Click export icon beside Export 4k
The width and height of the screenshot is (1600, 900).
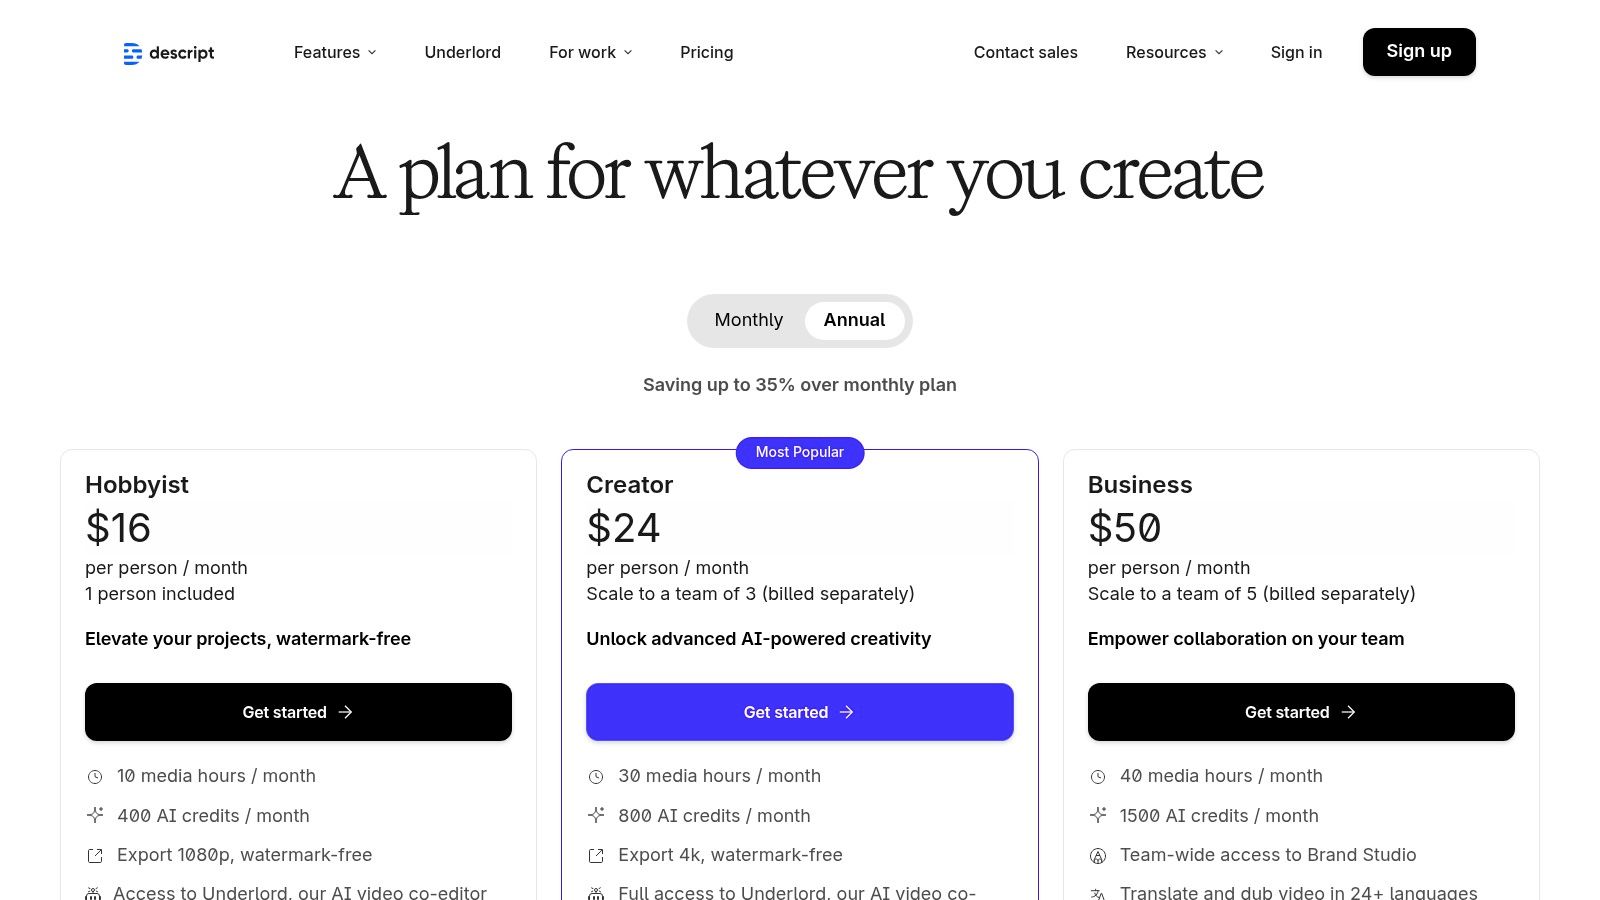[596, 856]
